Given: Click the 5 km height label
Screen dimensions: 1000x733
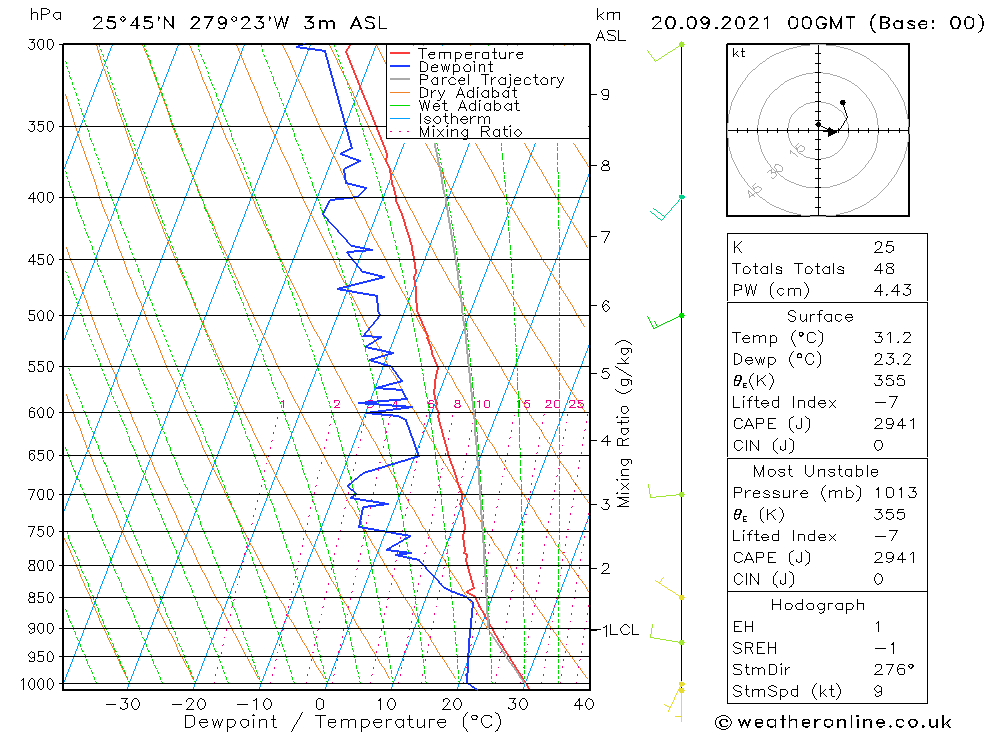Looking at the screenshot, I should pyautogui.click(x=605, y=373).
